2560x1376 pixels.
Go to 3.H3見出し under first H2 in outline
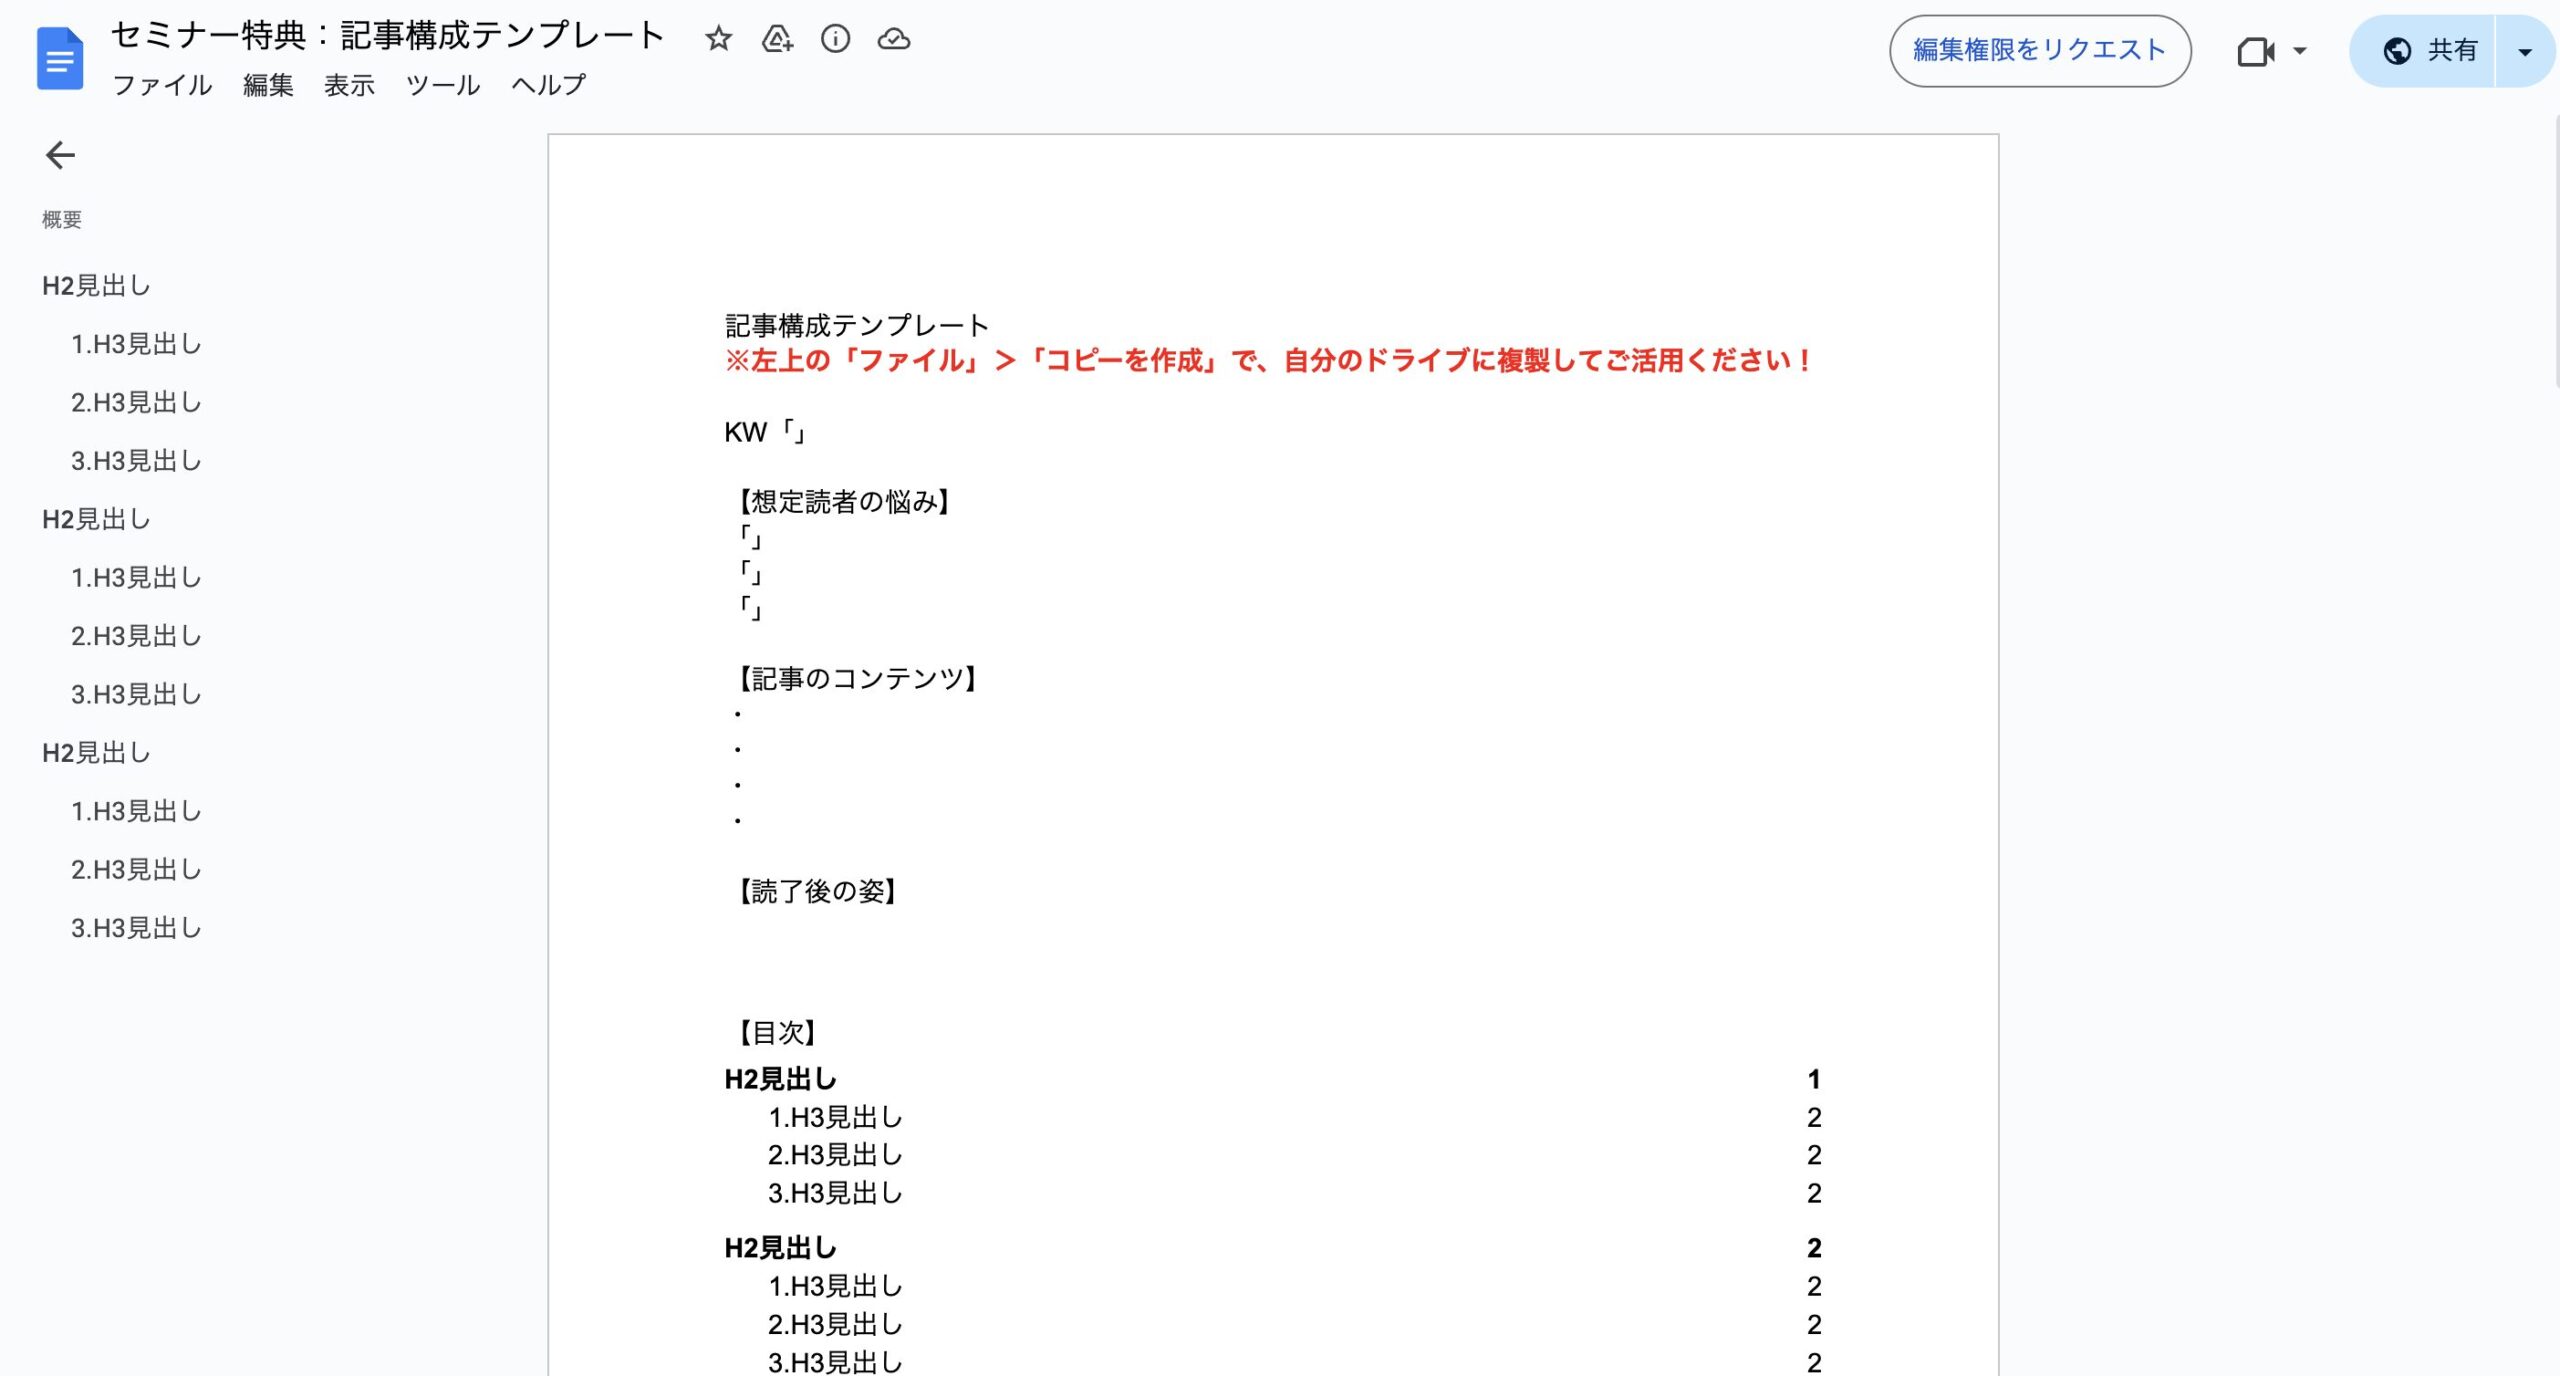[136, 461]
